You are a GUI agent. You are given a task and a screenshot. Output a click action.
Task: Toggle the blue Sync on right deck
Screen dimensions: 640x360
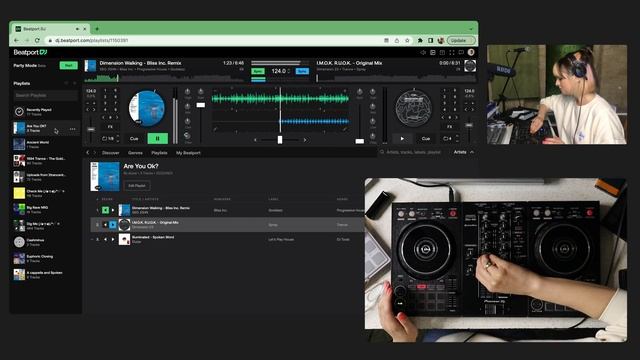[x=302, y=71]
